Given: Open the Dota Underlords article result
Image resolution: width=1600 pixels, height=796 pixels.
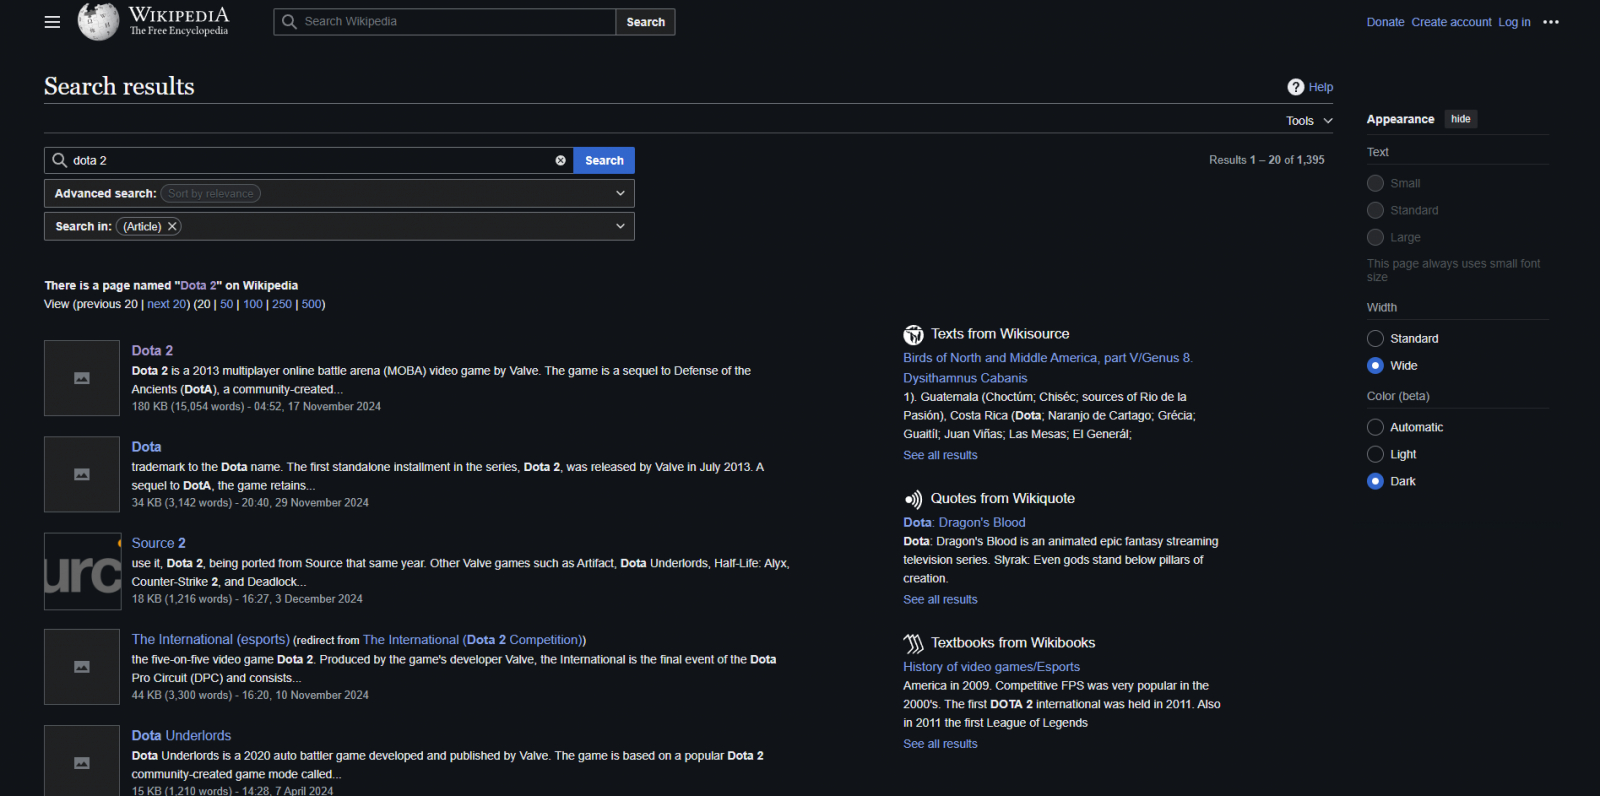Looking at the screenshot, I should pyautogui.click(x=181, y=735).
